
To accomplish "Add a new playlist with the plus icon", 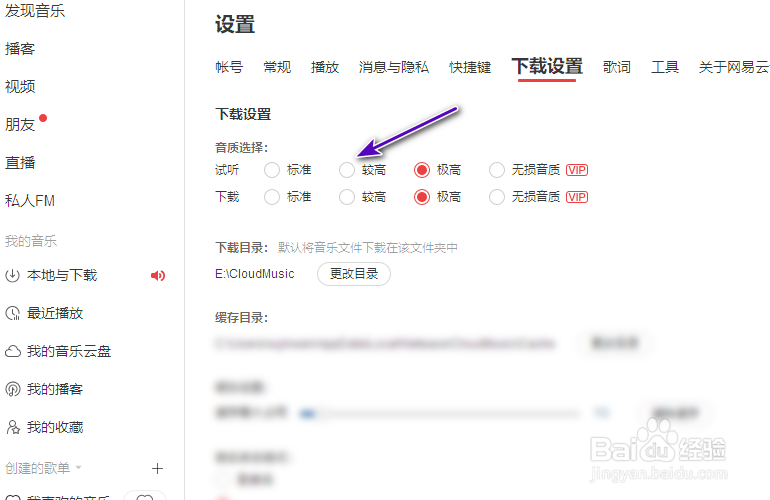I will click(x=157, y=469).
